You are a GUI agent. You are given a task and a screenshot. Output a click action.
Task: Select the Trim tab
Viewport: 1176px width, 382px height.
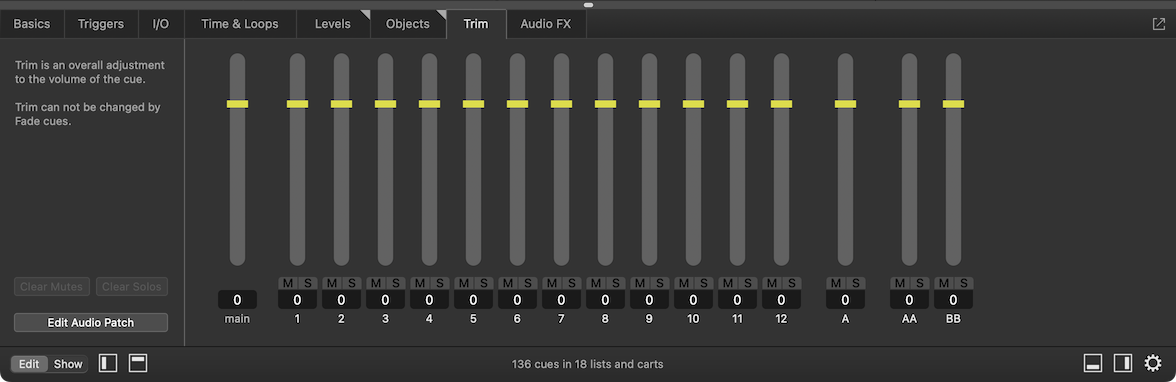point(476,24)
